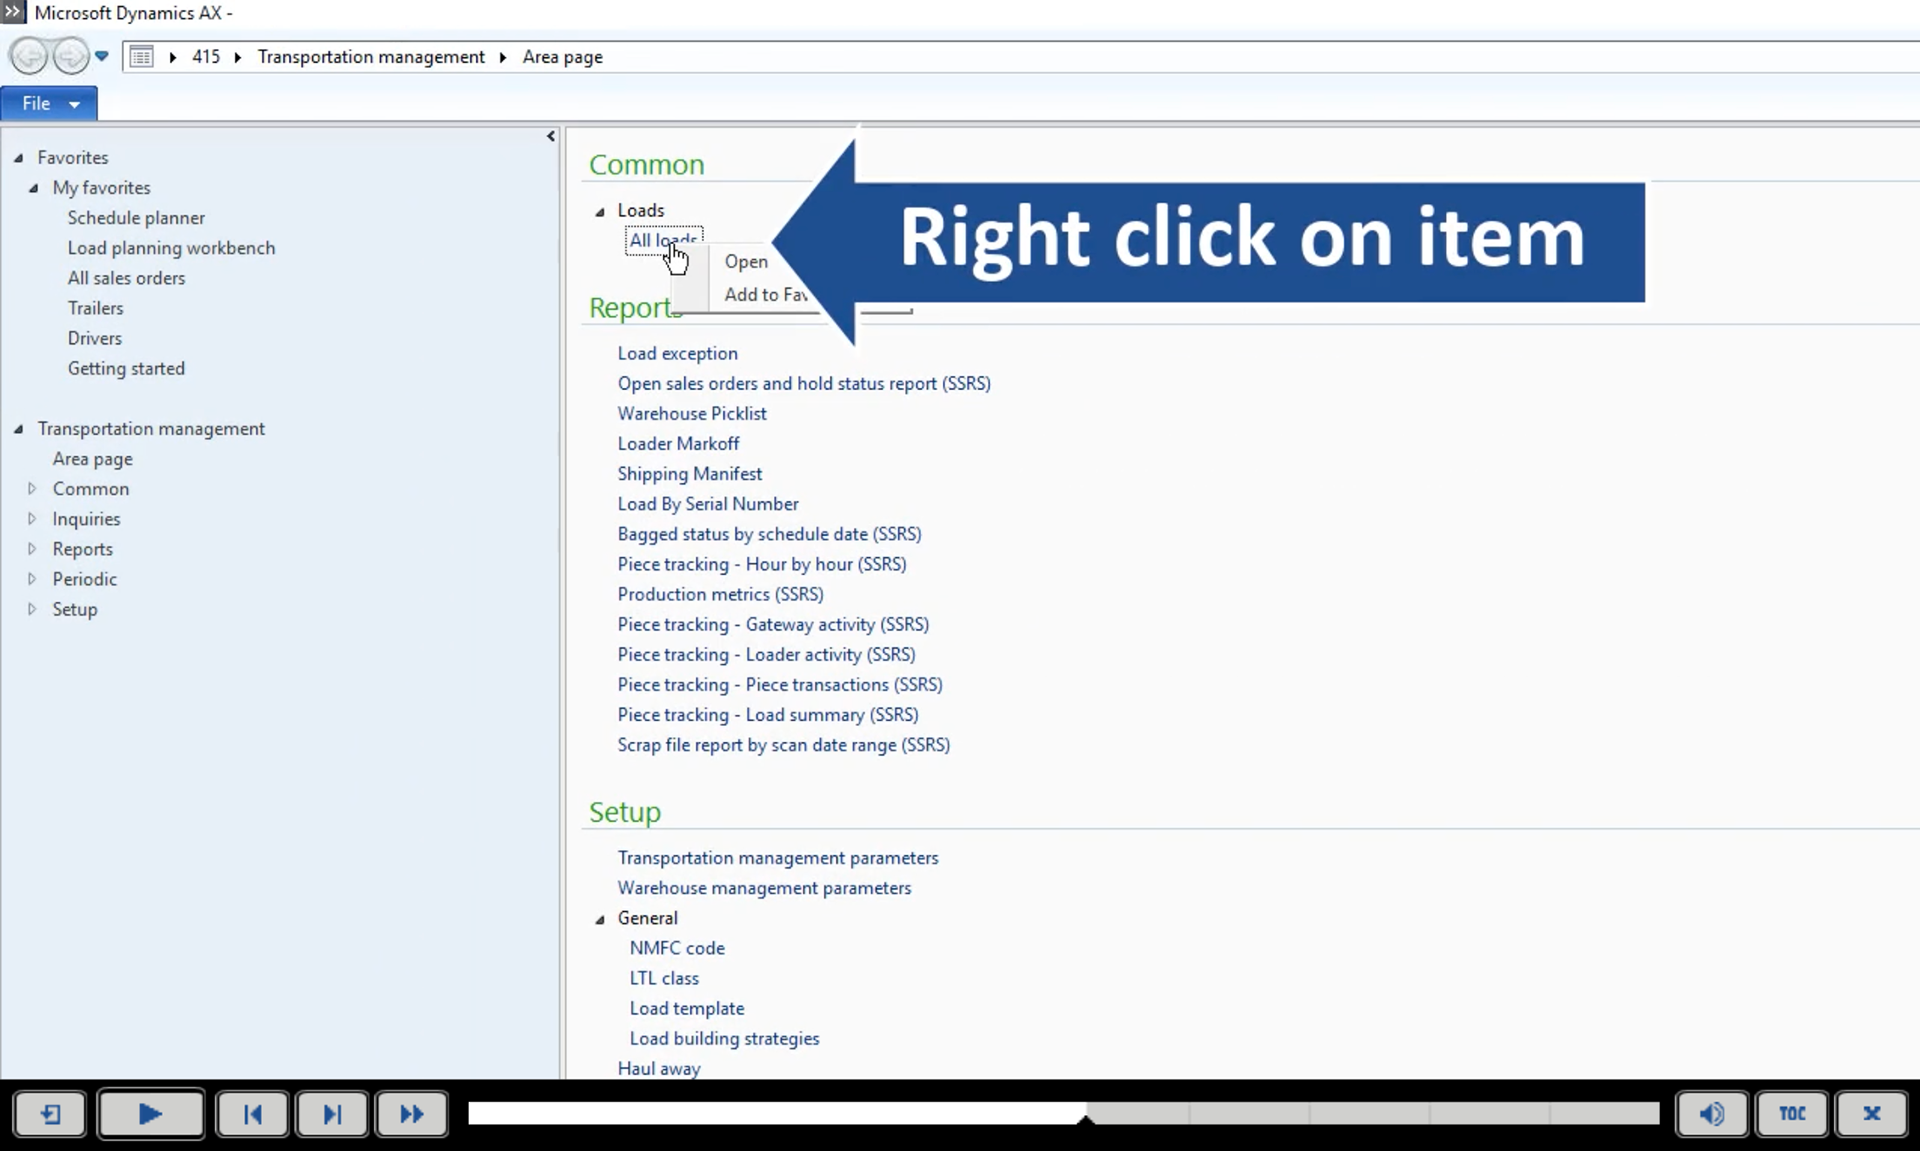The width and height of the screenshot is (1920, 1151).
Task: Expand the Inquiries node
Action: pos(32,519)
